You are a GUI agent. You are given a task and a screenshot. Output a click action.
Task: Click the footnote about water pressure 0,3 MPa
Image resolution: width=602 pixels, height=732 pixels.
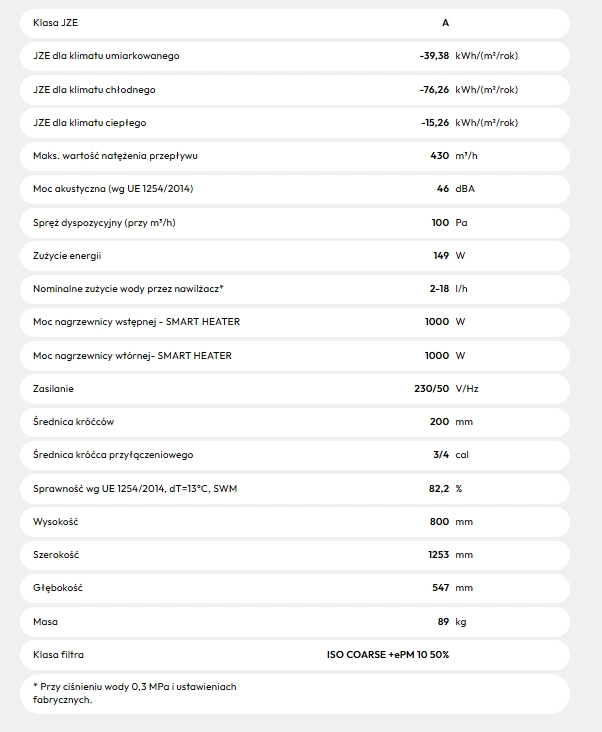[x=134, y=693]
